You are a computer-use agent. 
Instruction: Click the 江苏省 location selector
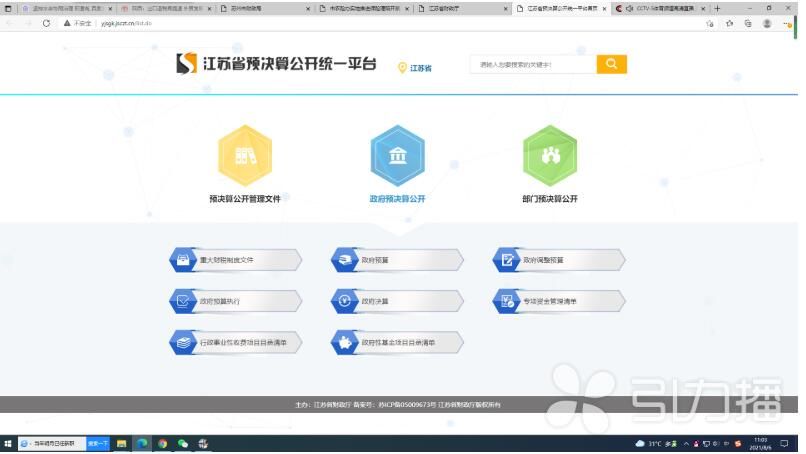(x=415, y=68)
